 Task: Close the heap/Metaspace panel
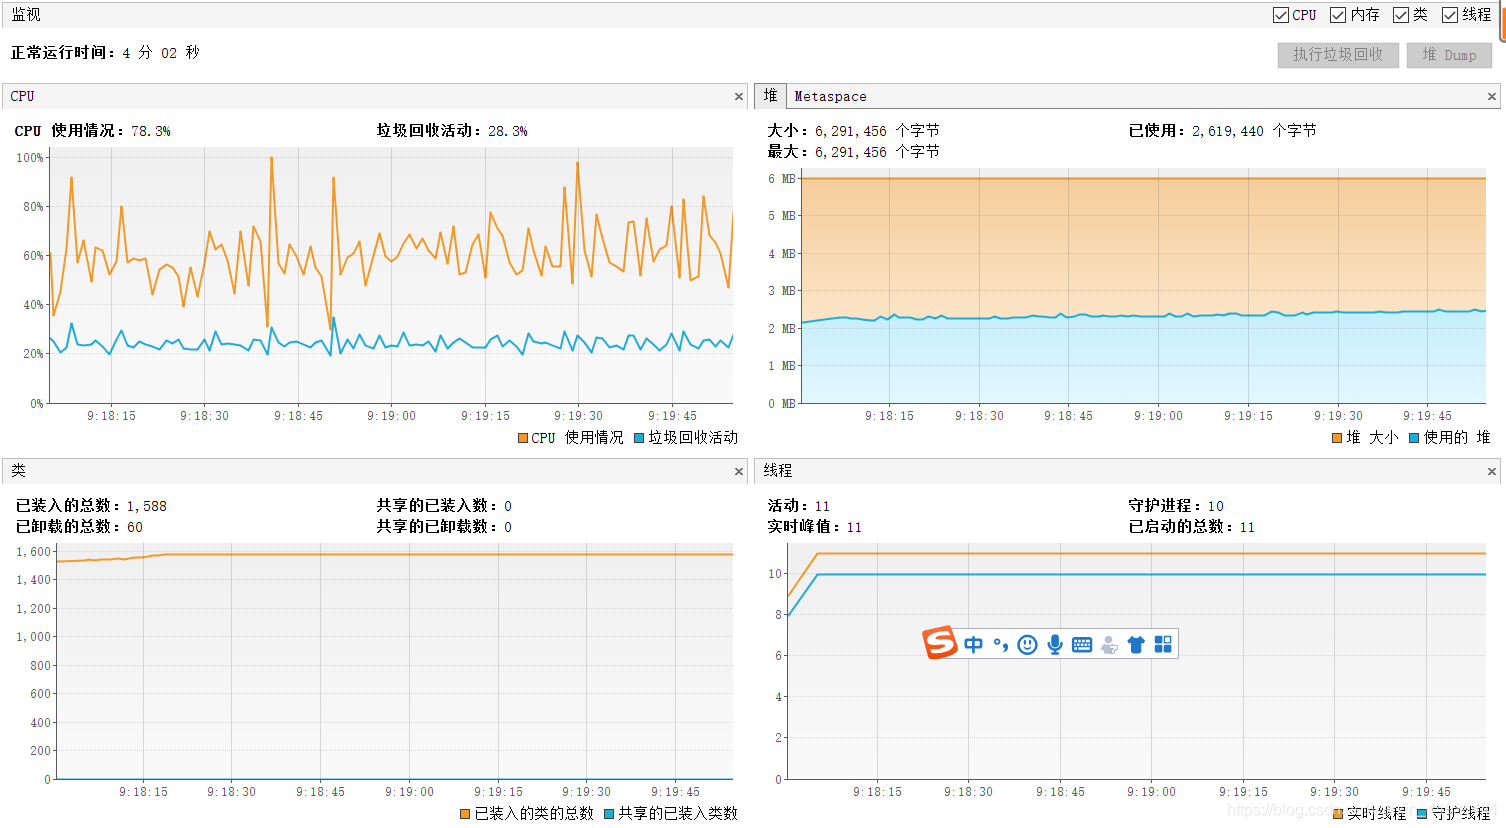[x=1491, y=97]
